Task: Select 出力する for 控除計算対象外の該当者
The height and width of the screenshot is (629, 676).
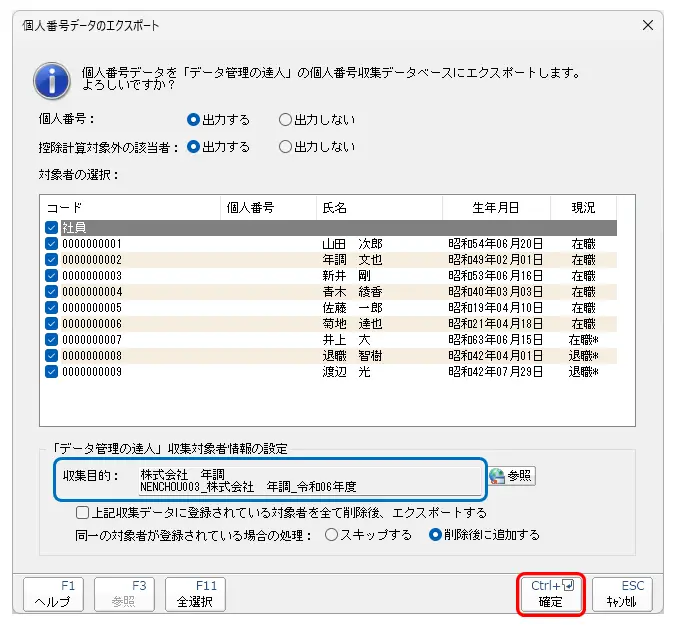Action: point(194,147)
